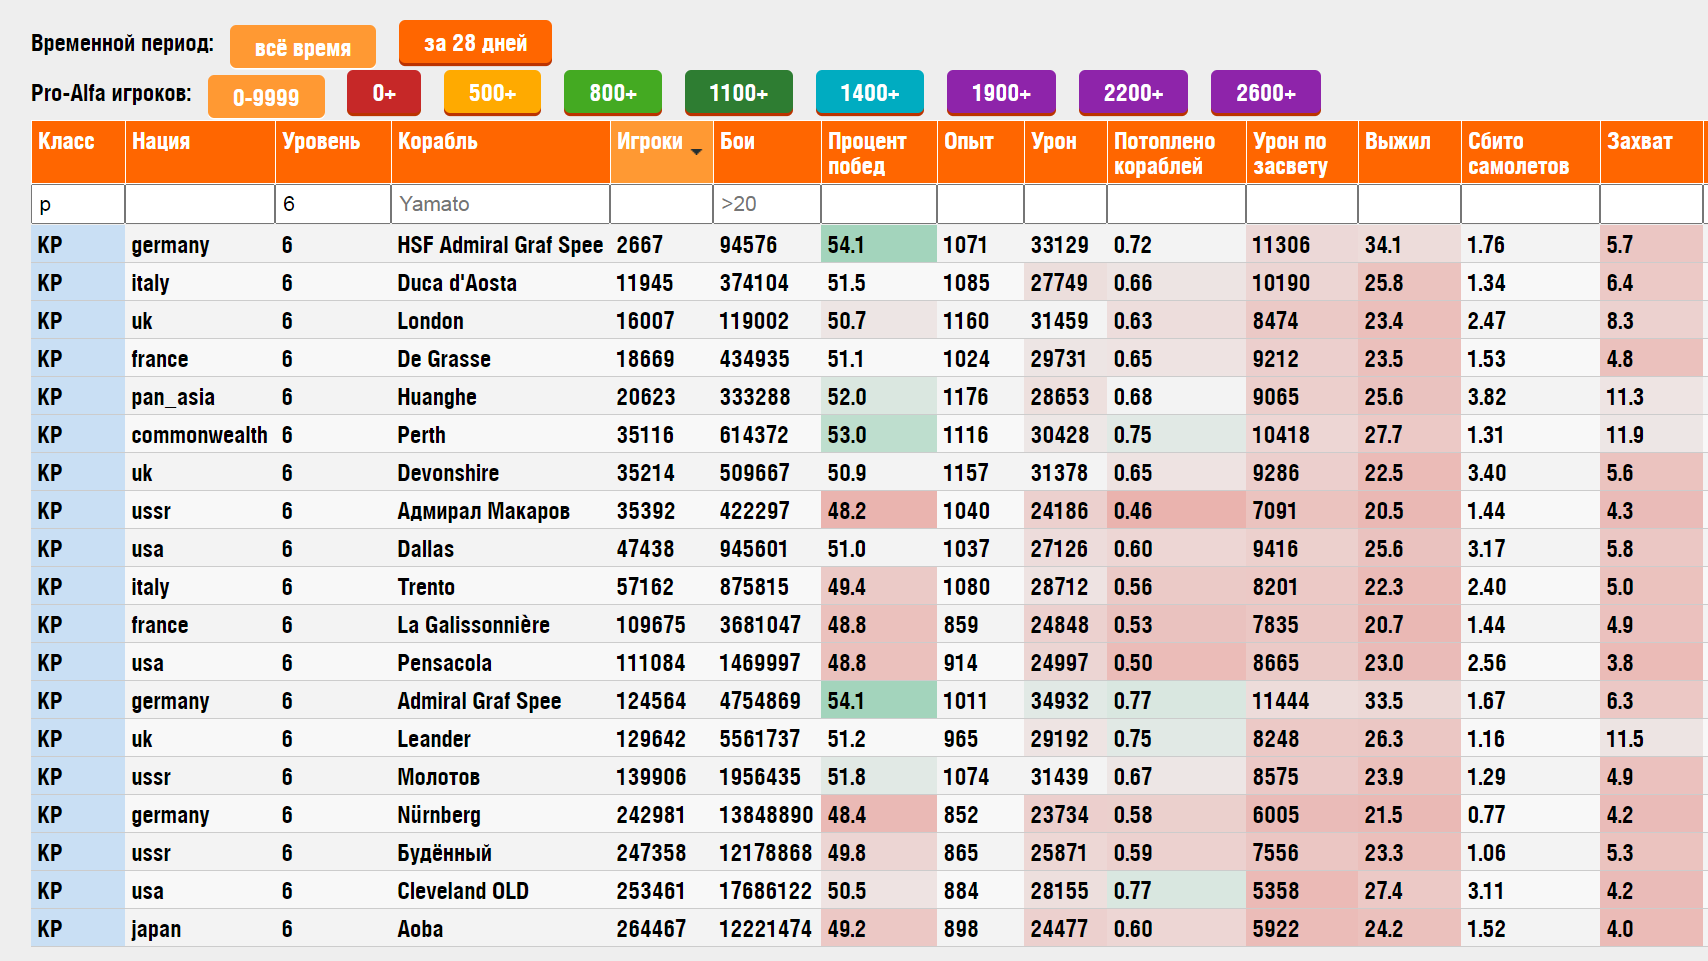This screenshot has height=961, width=1708.
Task: Sort table by Урон column header
Action: point(1054,142)
